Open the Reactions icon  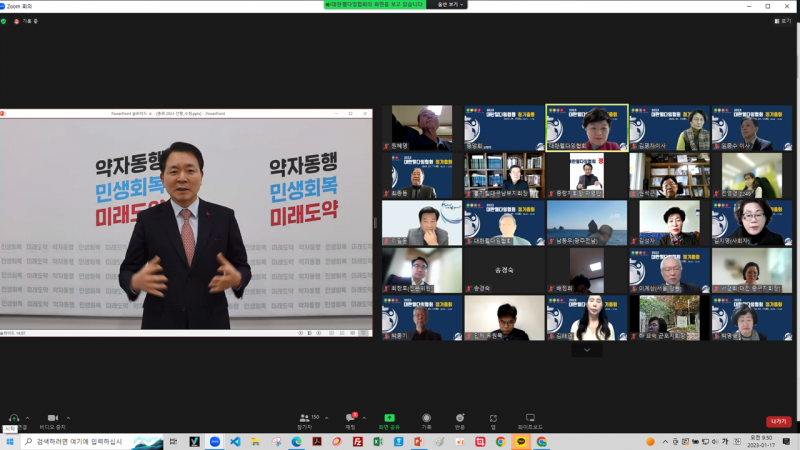click(460, 418)
